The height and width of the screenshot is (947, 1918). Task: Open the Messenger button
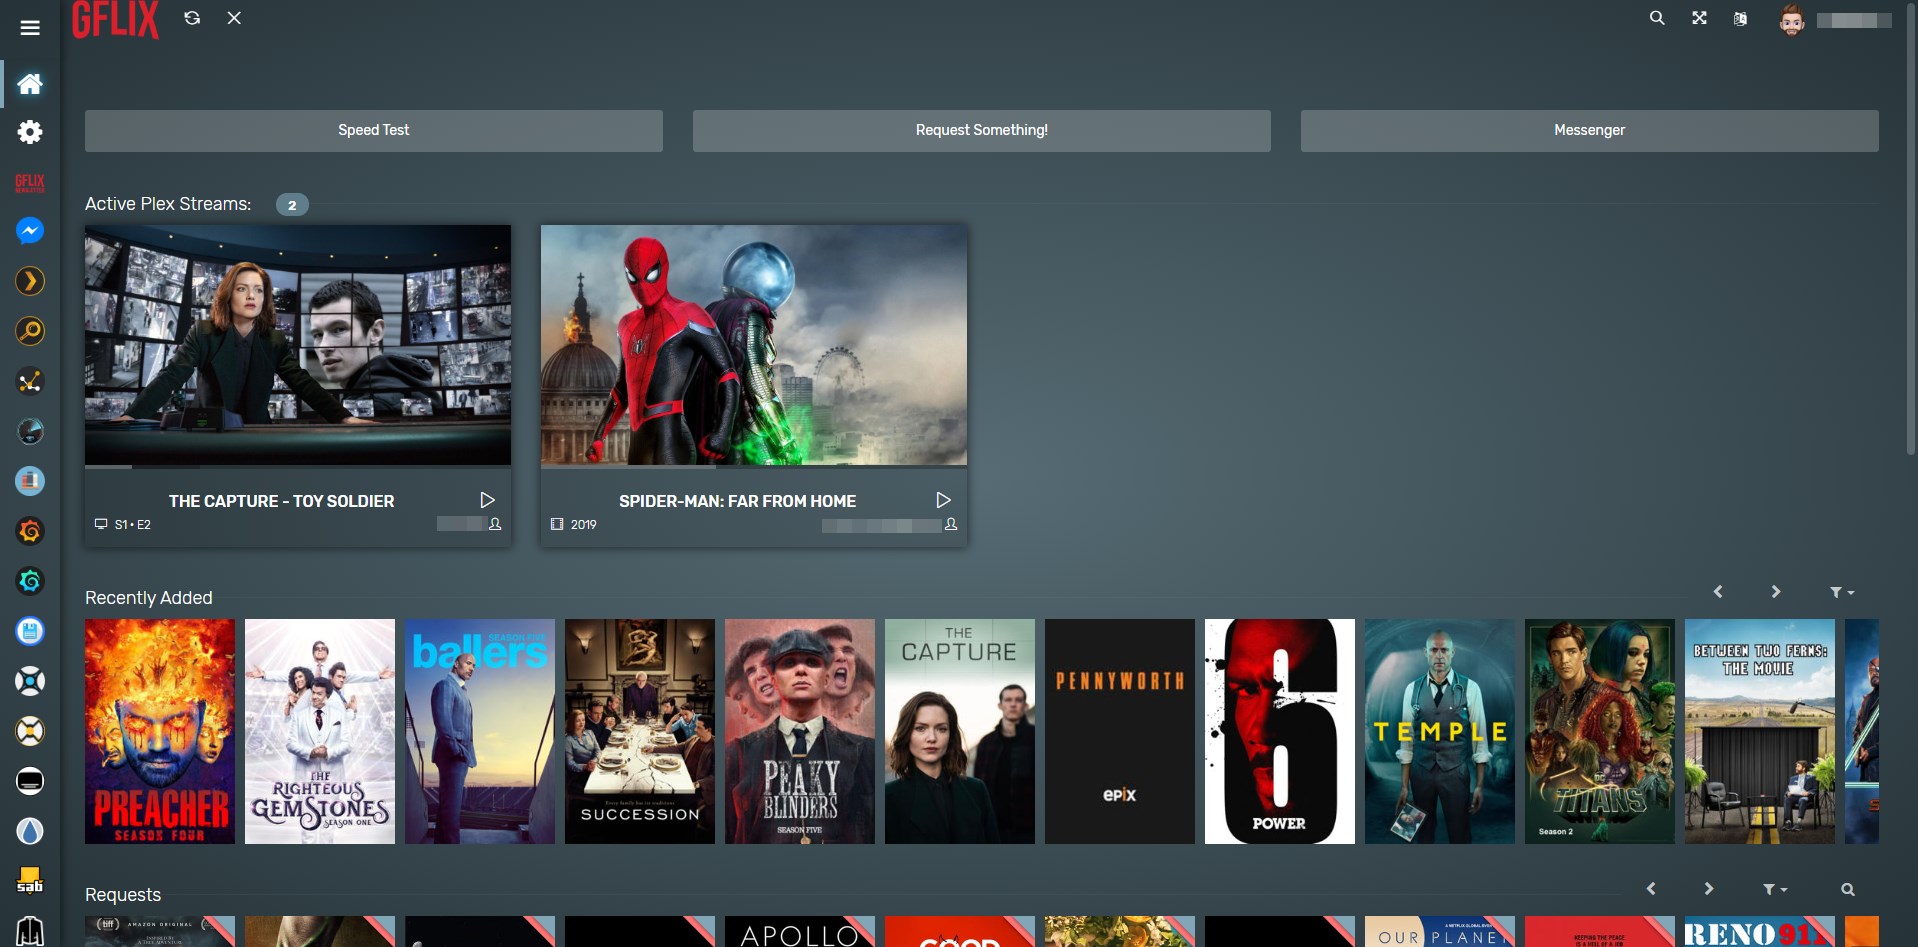click(1589, 131)
